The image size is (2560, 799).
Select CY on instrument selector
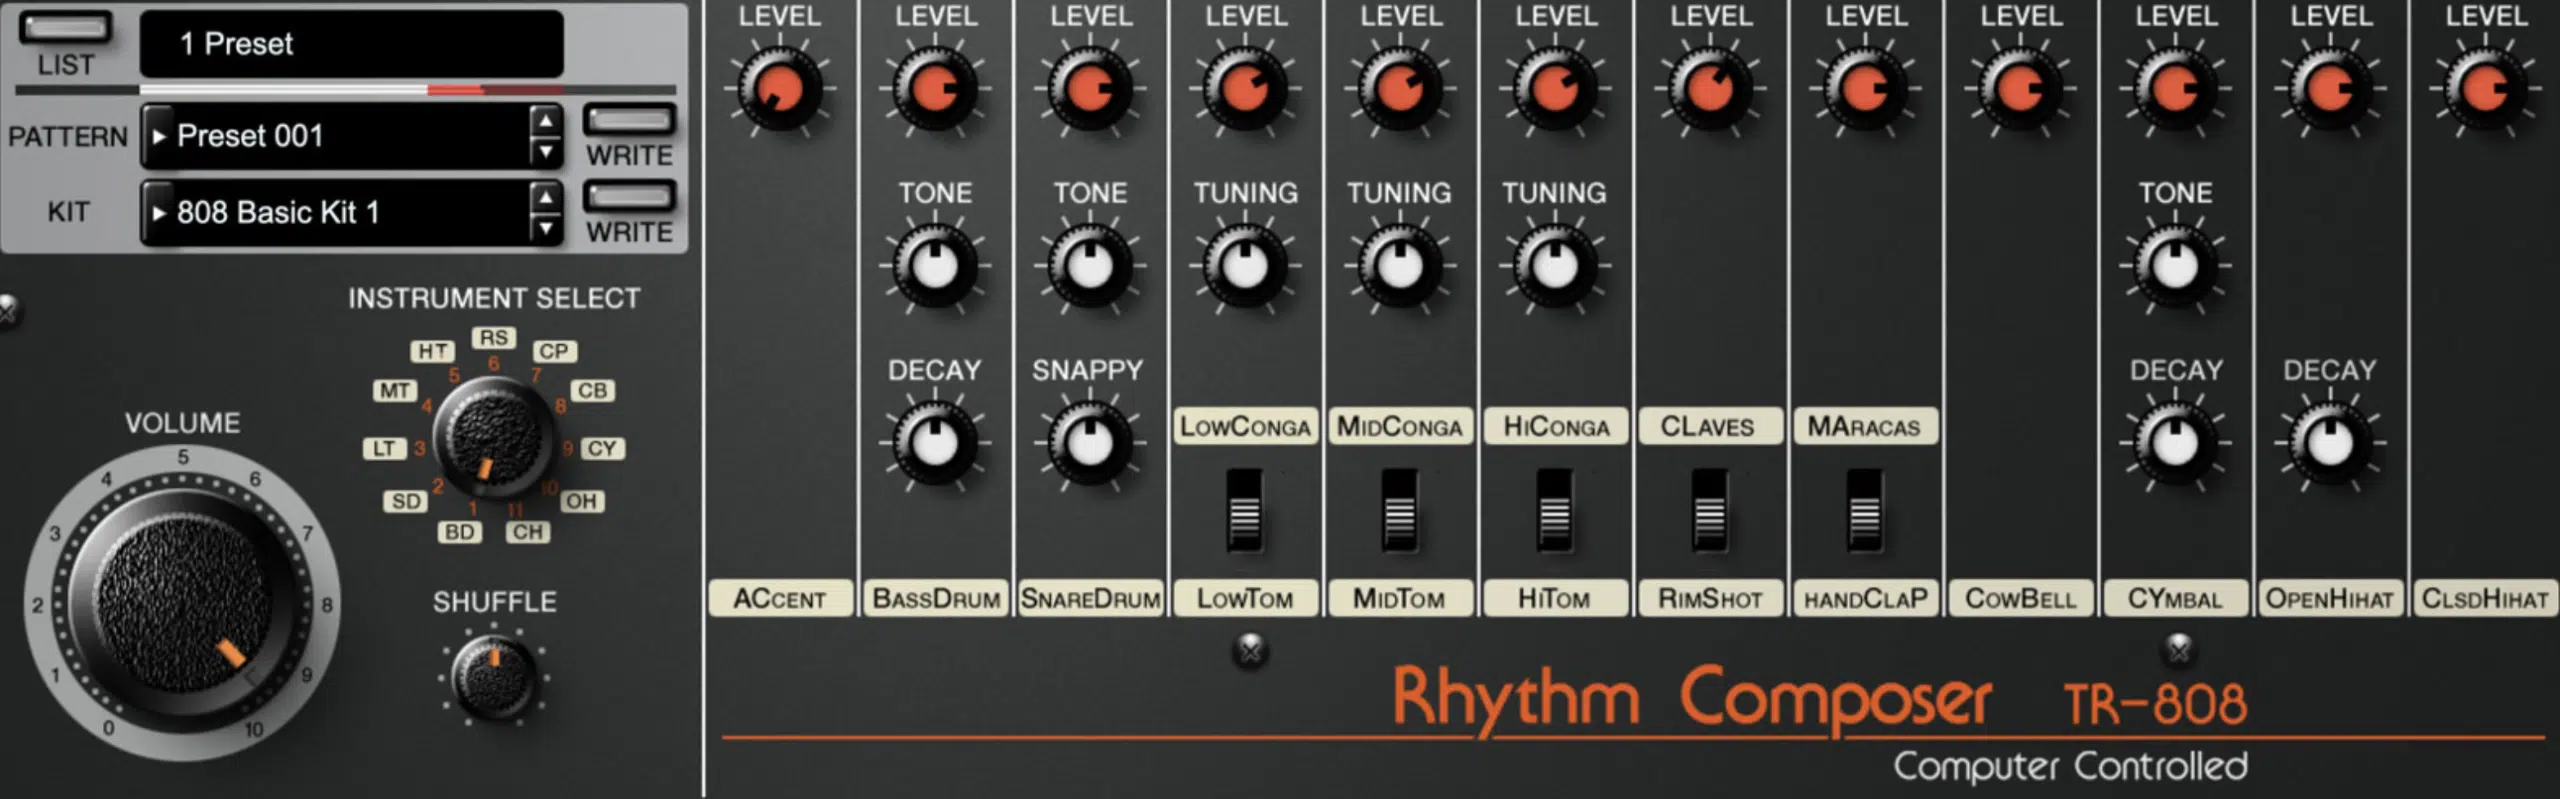pos(602,448)
